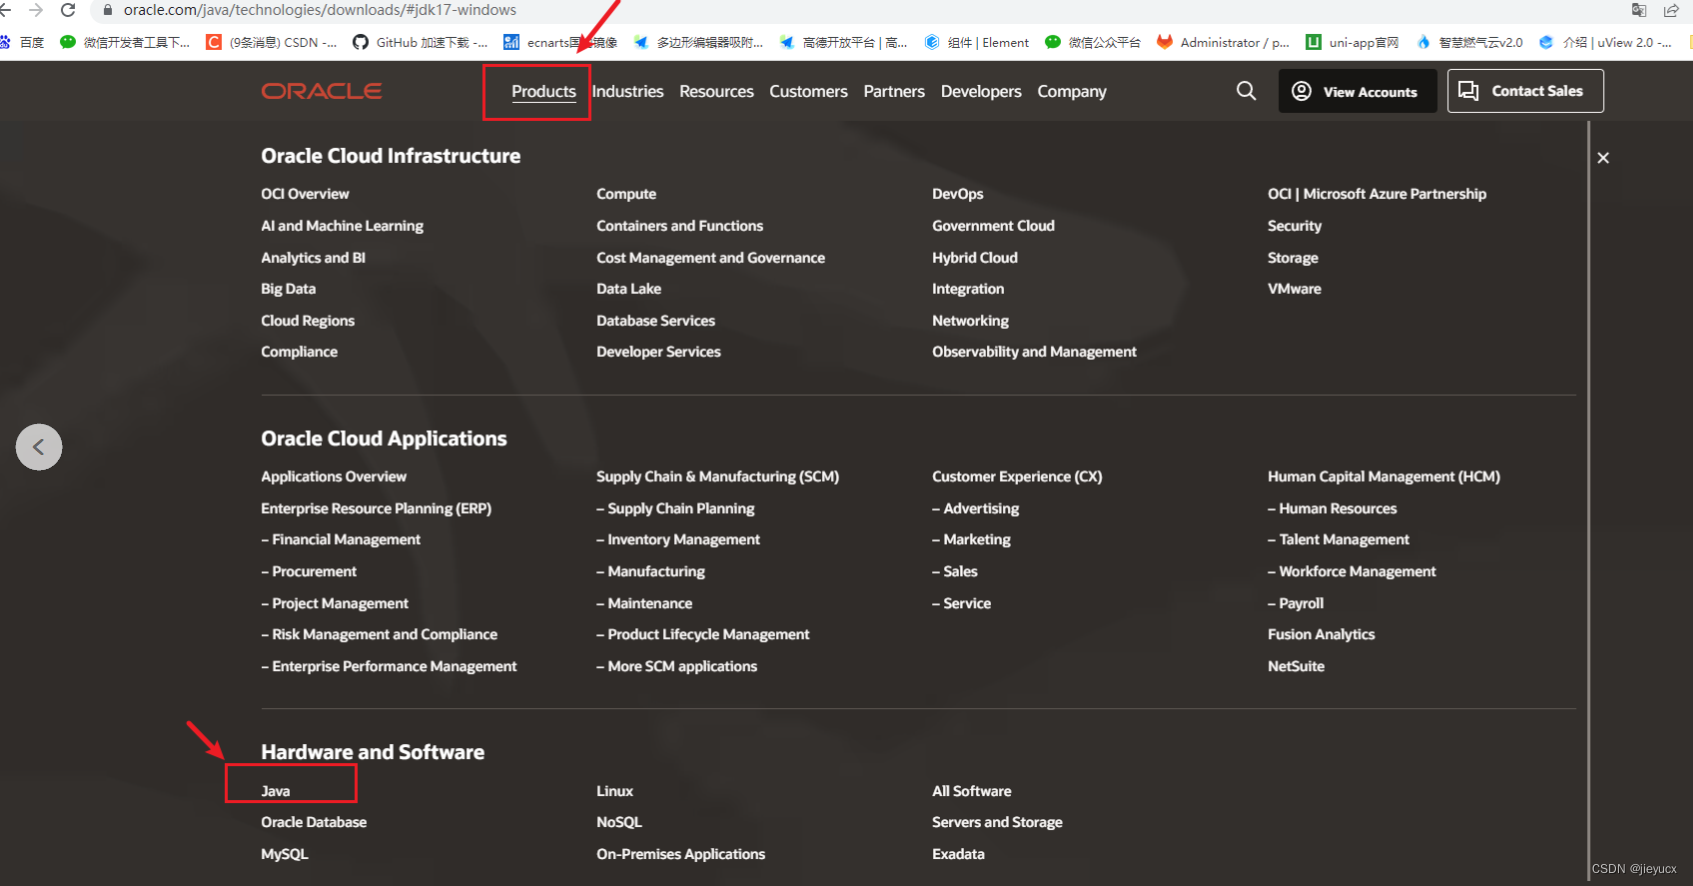Open the DevOps link
This screenshot has width=1693, height=886.
coord(958,194)
